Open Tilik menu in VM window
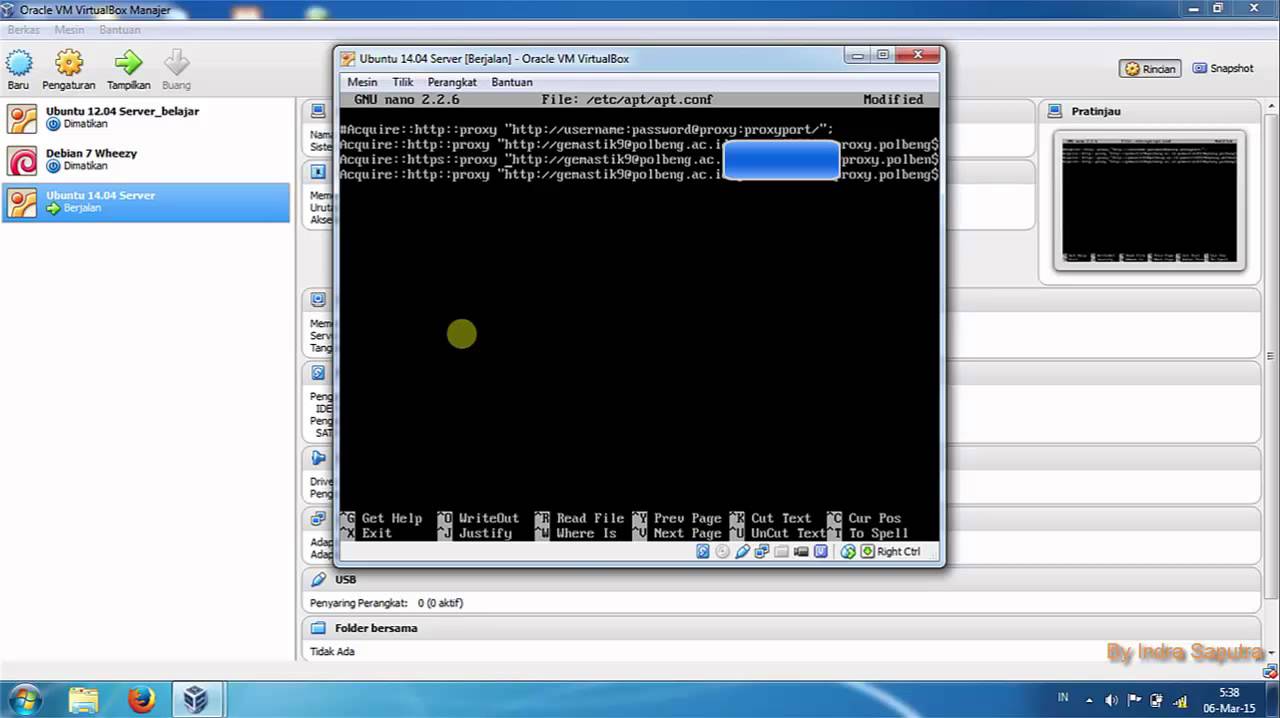The image size is (1280, 718). [x=402, y=82]
